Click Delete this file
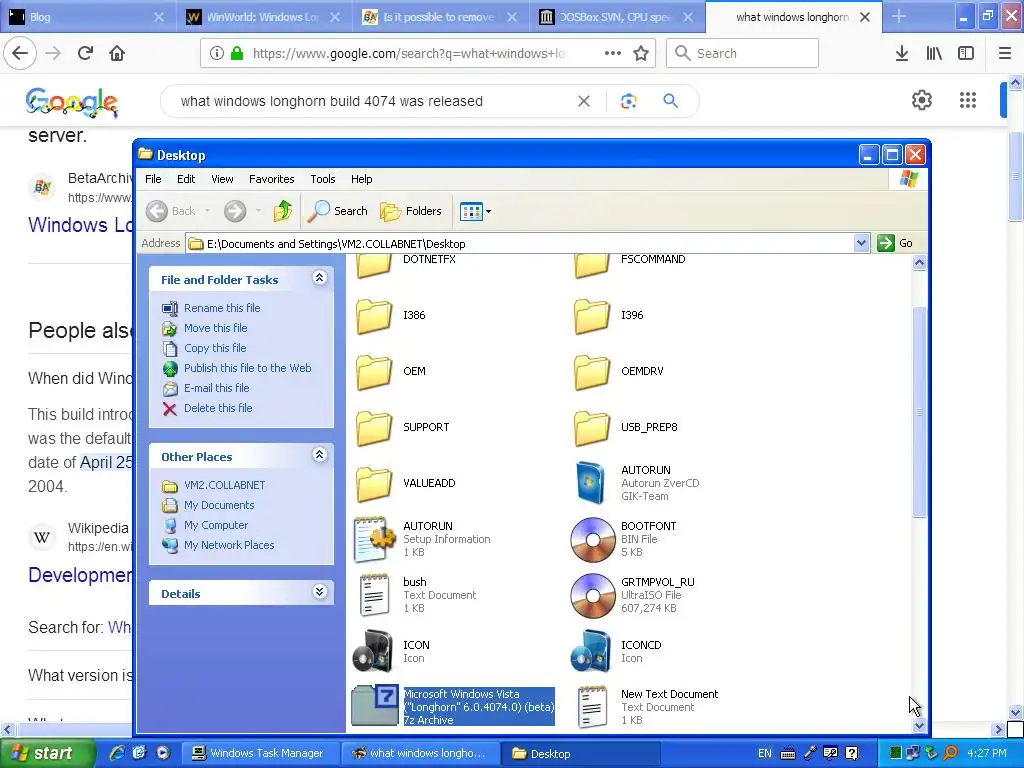Viewport: 1024px width, 768px height. pyautogui.click(x=218, y=408)
